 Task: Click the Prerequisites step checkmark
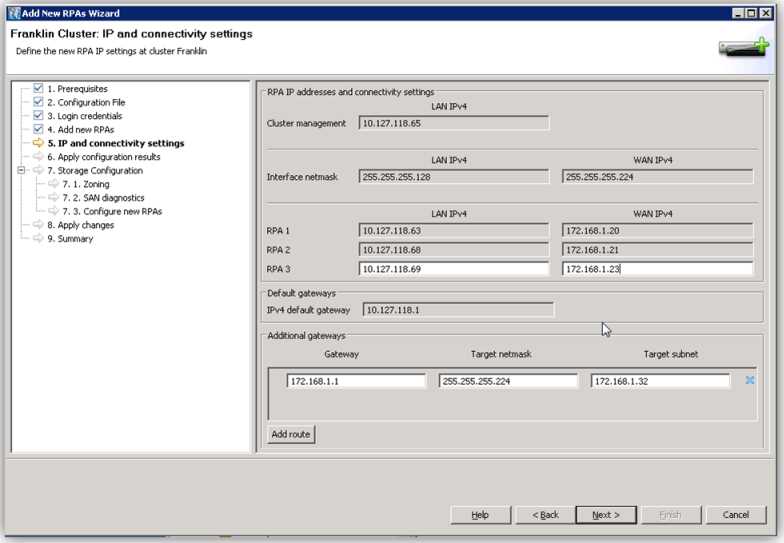tap(38, 88)
